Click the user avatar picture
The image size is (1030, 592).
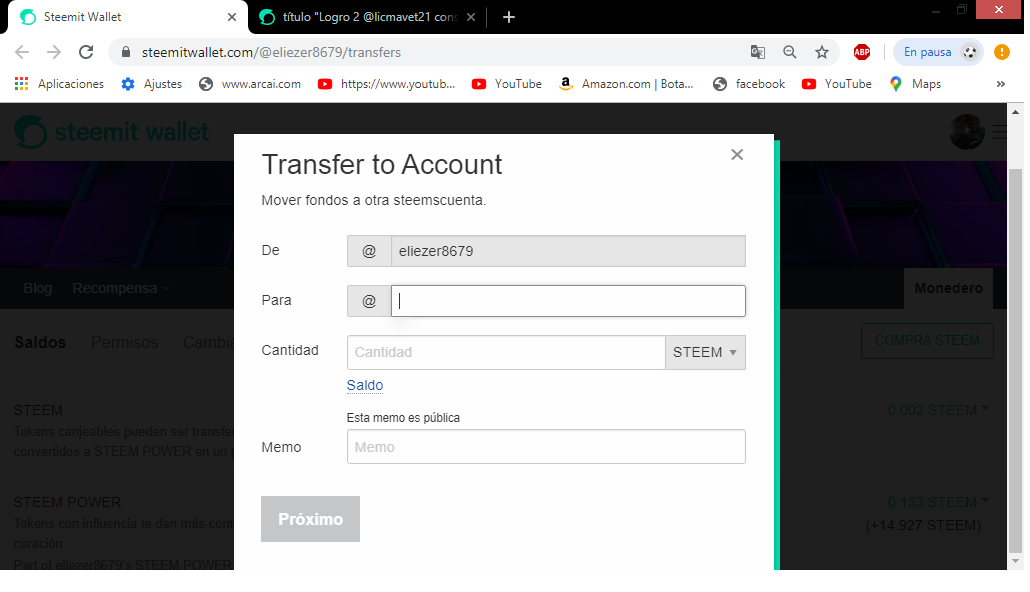click(967, 131)
